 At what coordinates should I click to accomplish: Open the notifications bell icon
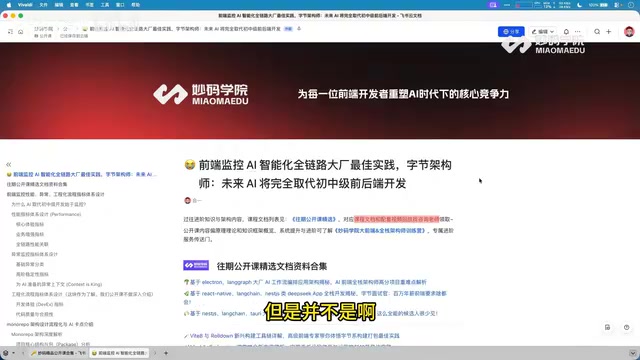click(x=566, y=31)
